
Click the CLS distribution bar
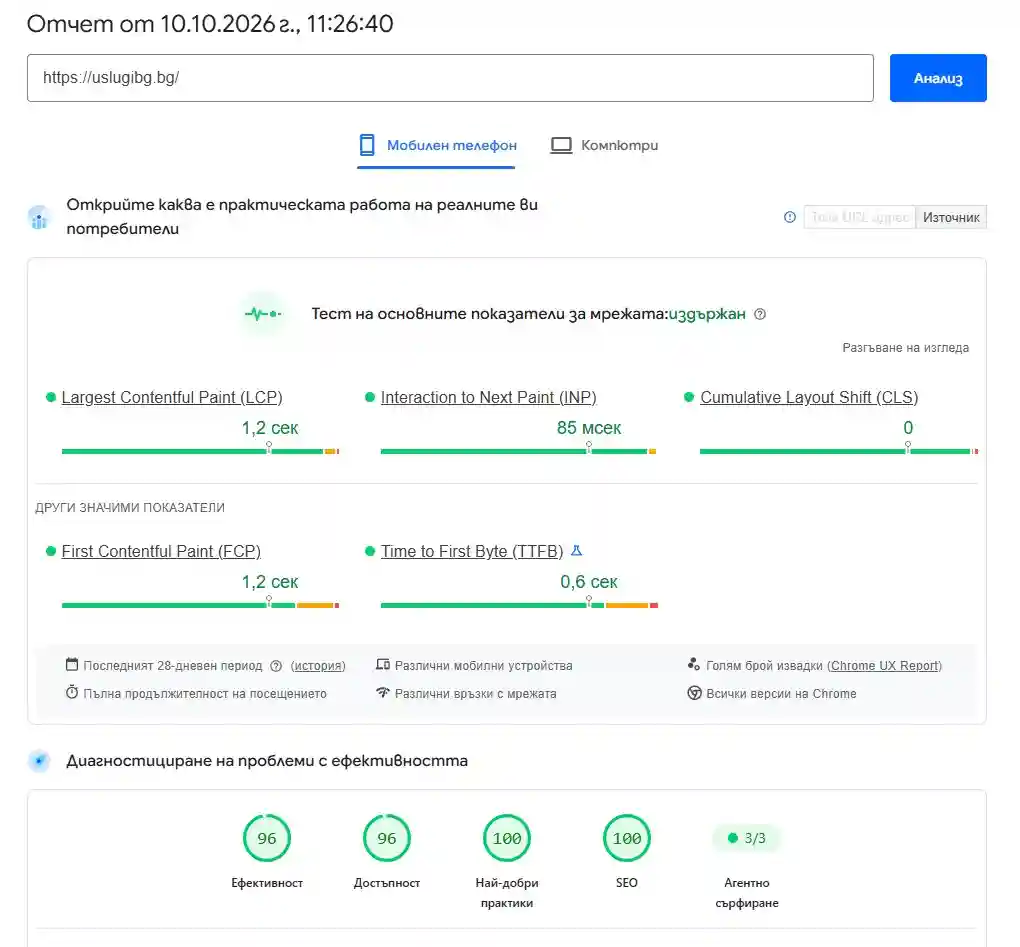(839, 451)
